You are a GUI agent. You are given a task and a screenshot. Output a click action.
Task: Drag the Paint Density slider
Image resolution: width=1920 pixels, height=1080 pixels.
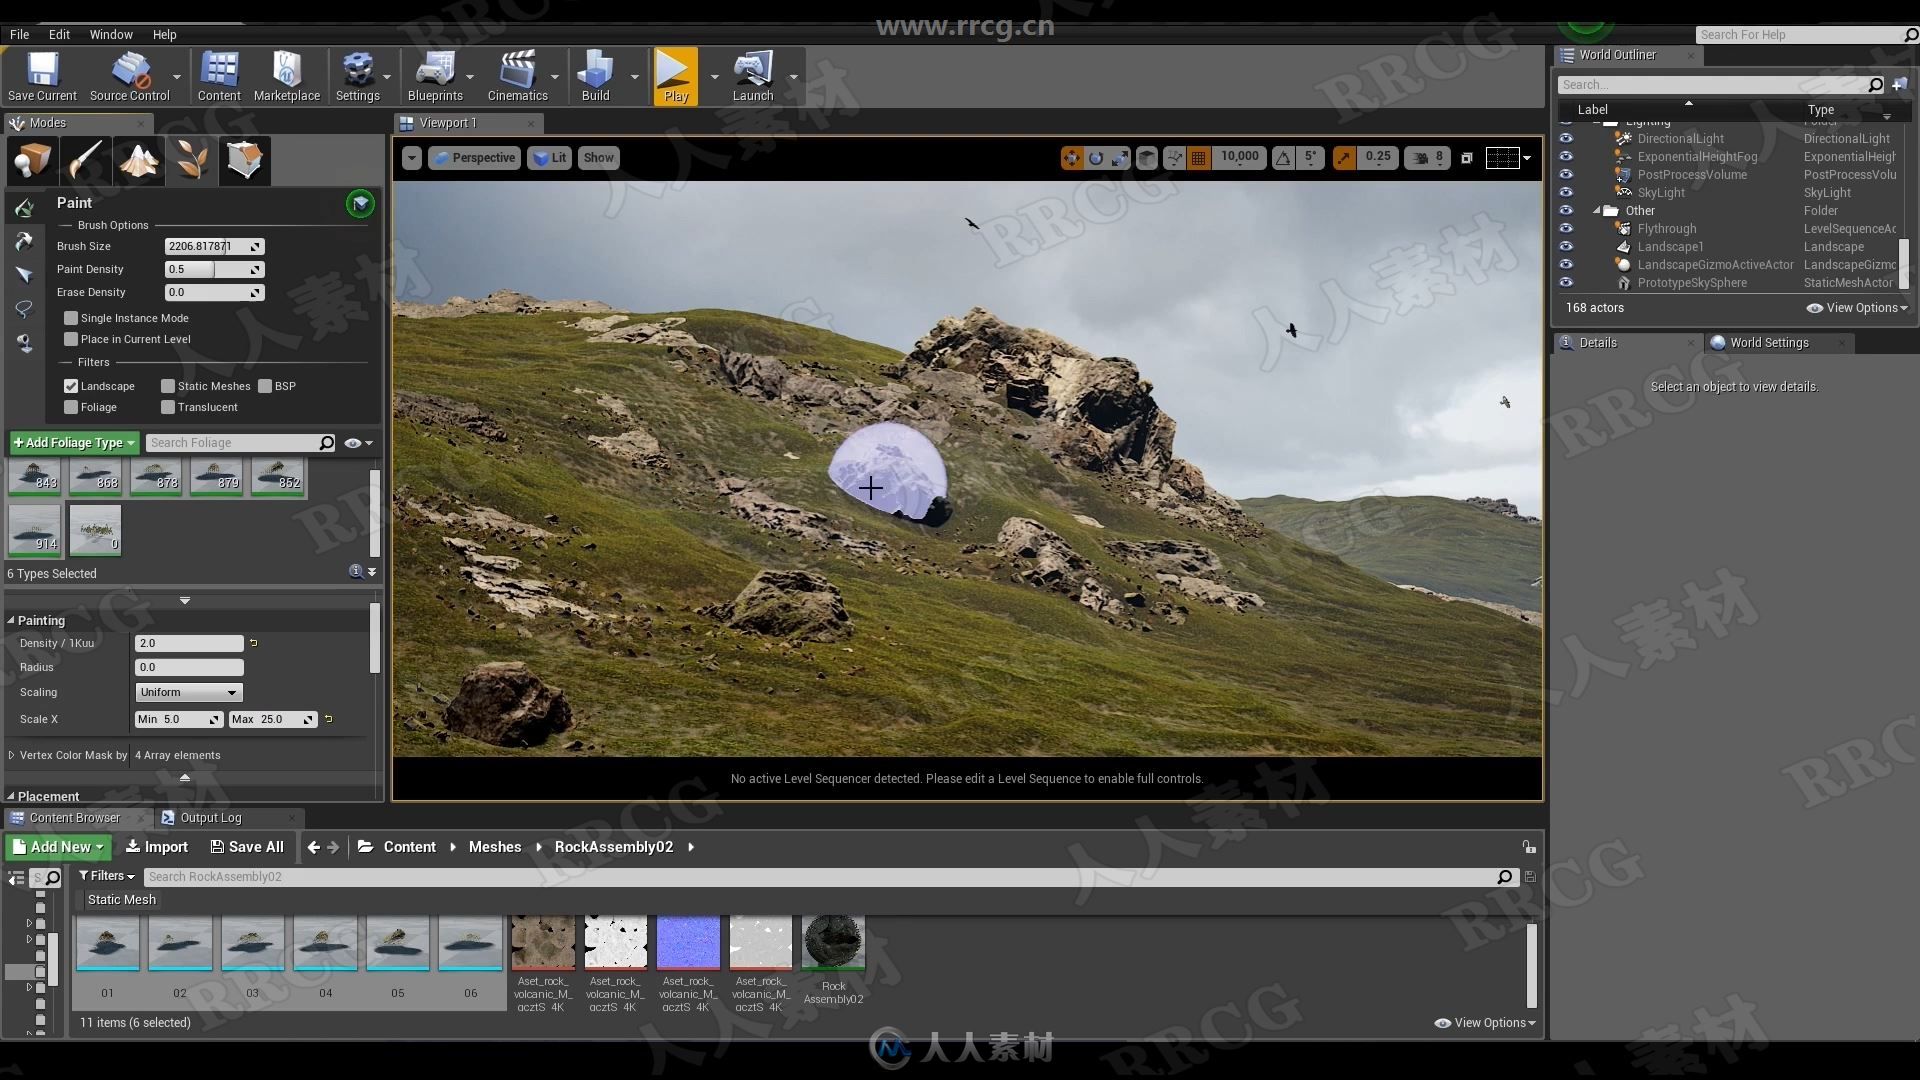211,268
